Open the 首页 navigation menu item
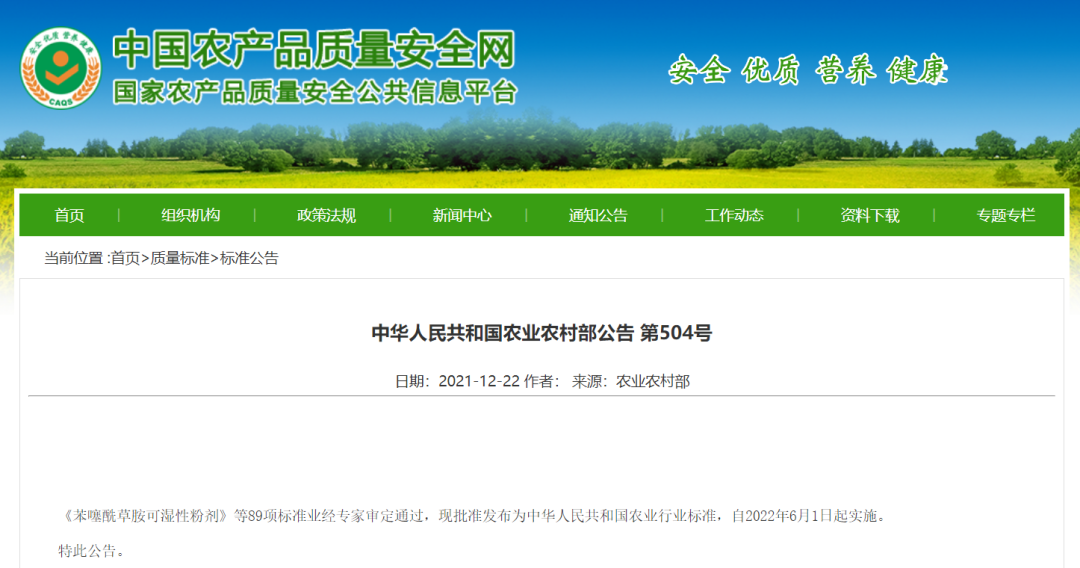The height and width of the screenshot is (568, 1080). point(69,215)
